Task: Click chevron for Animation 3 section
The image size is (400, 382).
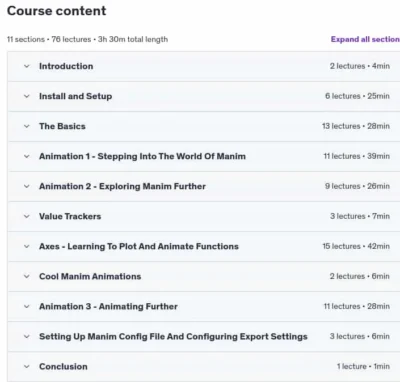Action: click(27, 306)
